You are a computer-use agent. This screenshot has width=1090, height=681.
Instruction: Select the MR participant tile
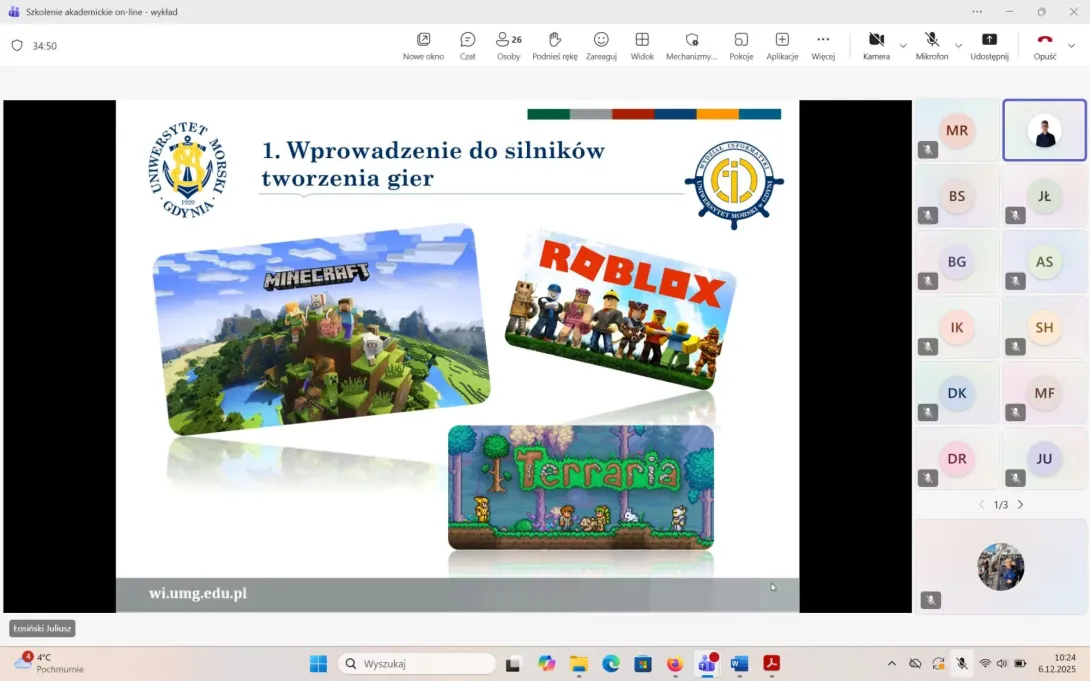pos(957,131)
